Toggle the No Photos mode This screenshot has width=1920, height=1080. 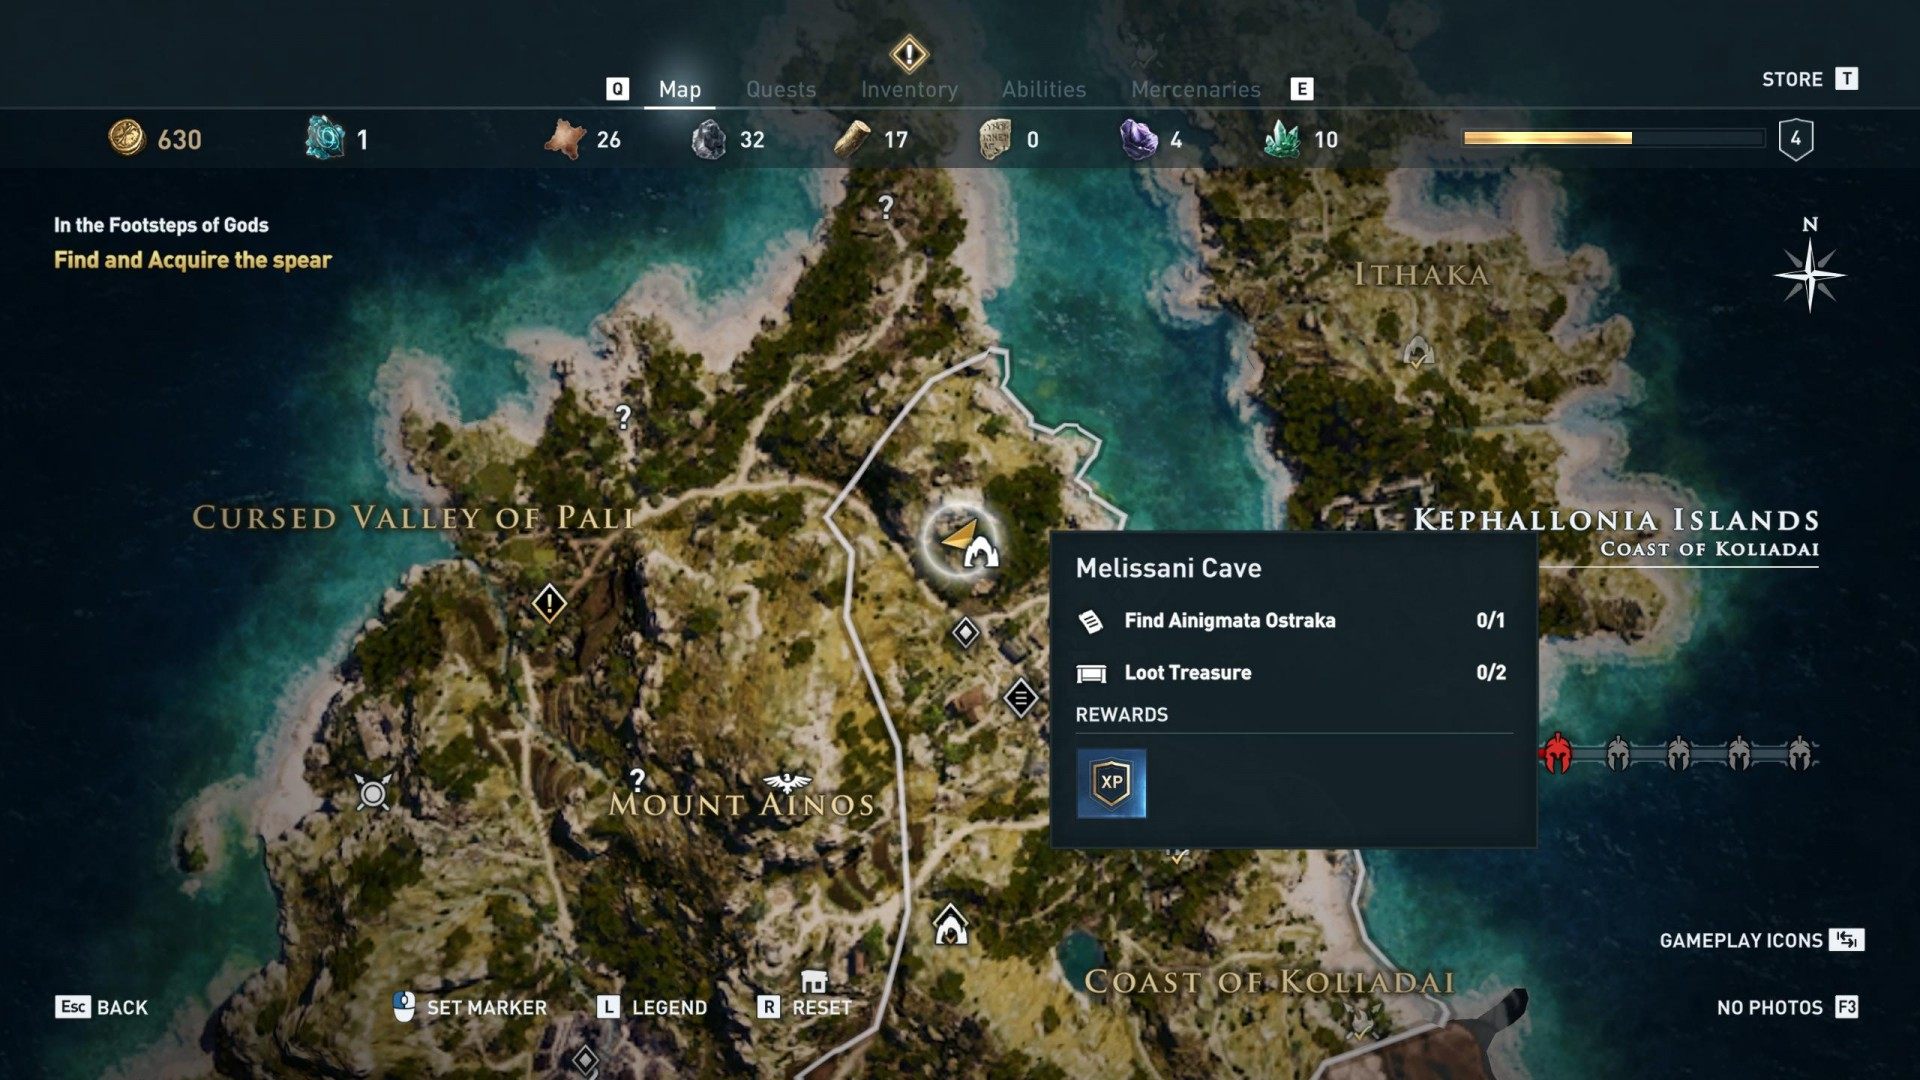(x=1787, y=1007)
